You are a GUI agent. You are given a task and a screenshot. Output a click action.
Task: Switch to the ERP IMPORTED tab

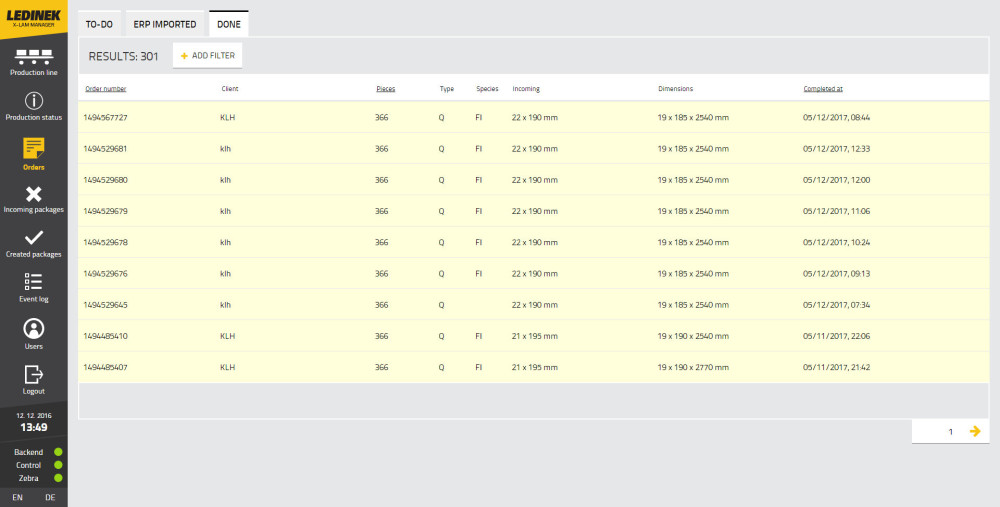165,24
